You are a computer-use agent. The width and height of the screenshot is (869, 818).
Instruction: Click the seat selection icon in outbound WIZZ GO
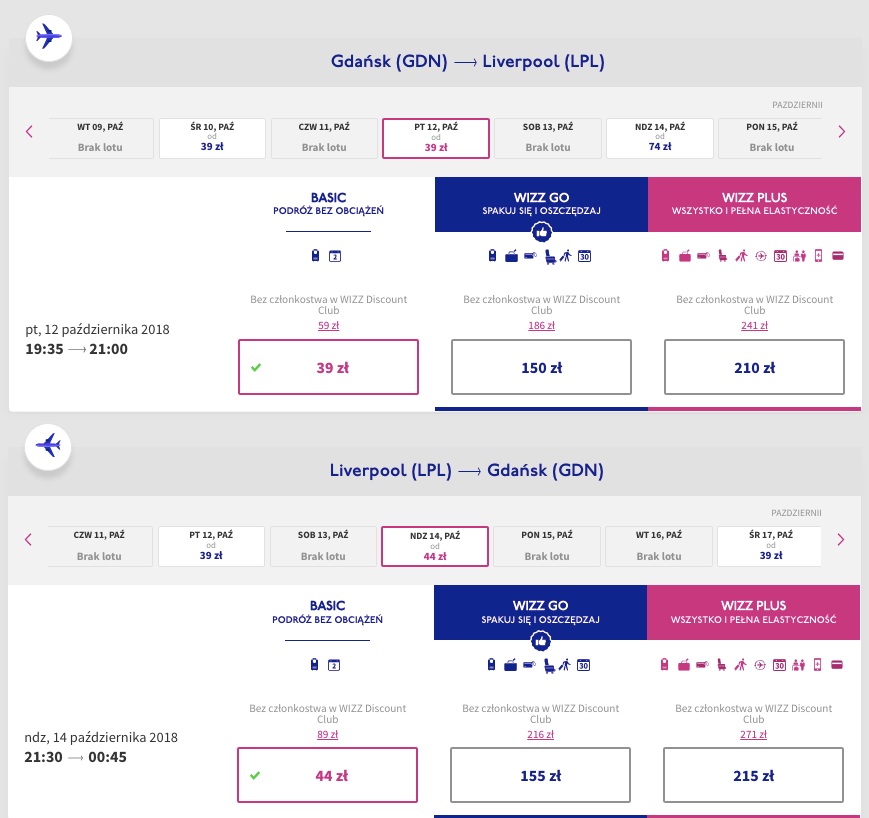549,256
